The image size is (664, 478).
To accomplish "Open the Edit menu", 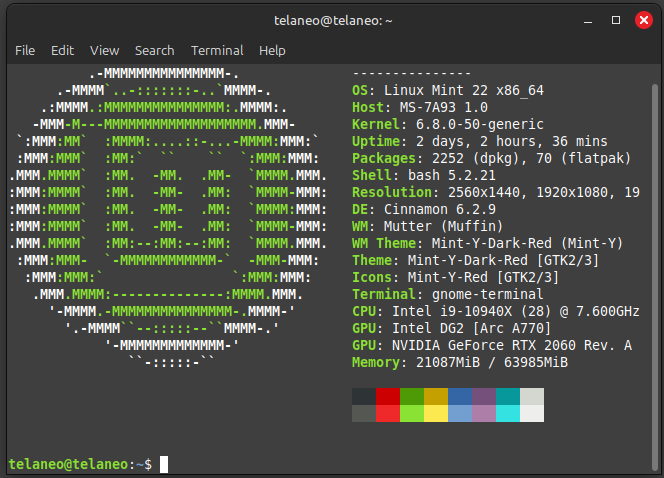I will [x=62, y=50].
